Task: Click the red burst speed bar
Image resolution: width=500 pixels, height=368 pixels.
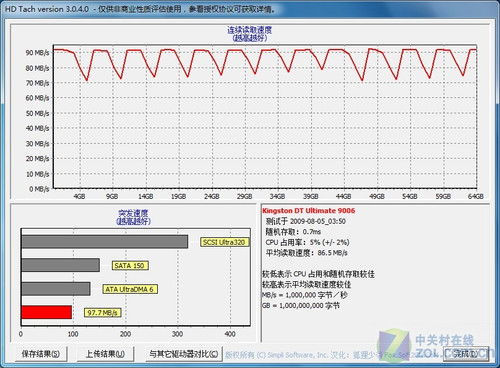Action: [x=46, y=312]
